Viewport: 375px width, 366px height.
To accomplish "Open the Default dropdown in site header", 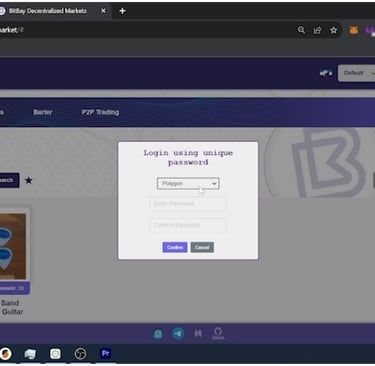I will click(x=356, y=73).
